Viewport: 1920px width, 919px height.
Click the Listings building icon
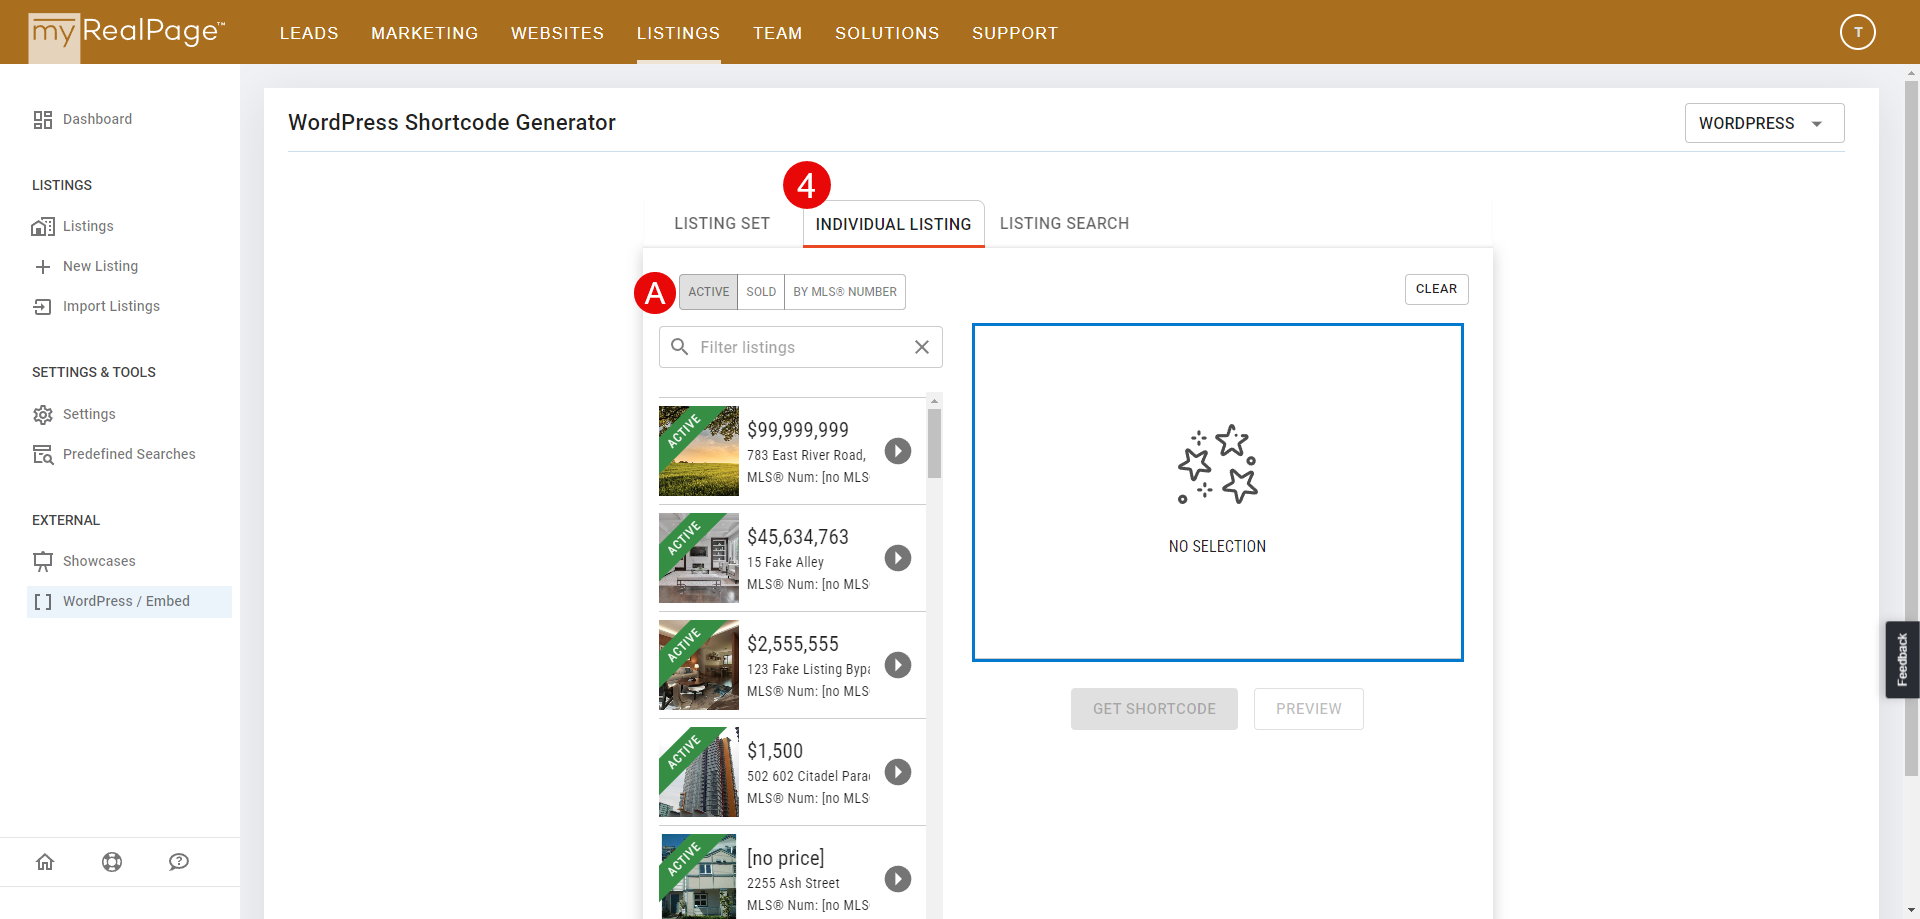(43, 227)
